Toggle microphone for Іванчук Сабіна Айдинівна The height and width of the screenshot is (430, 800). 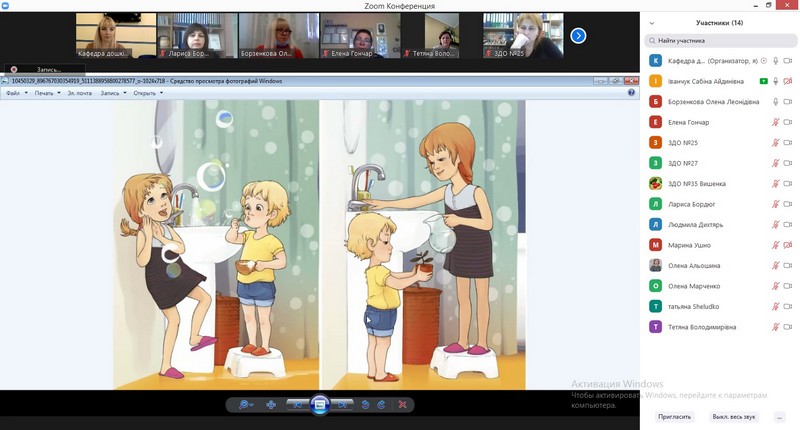pos(776,81)
